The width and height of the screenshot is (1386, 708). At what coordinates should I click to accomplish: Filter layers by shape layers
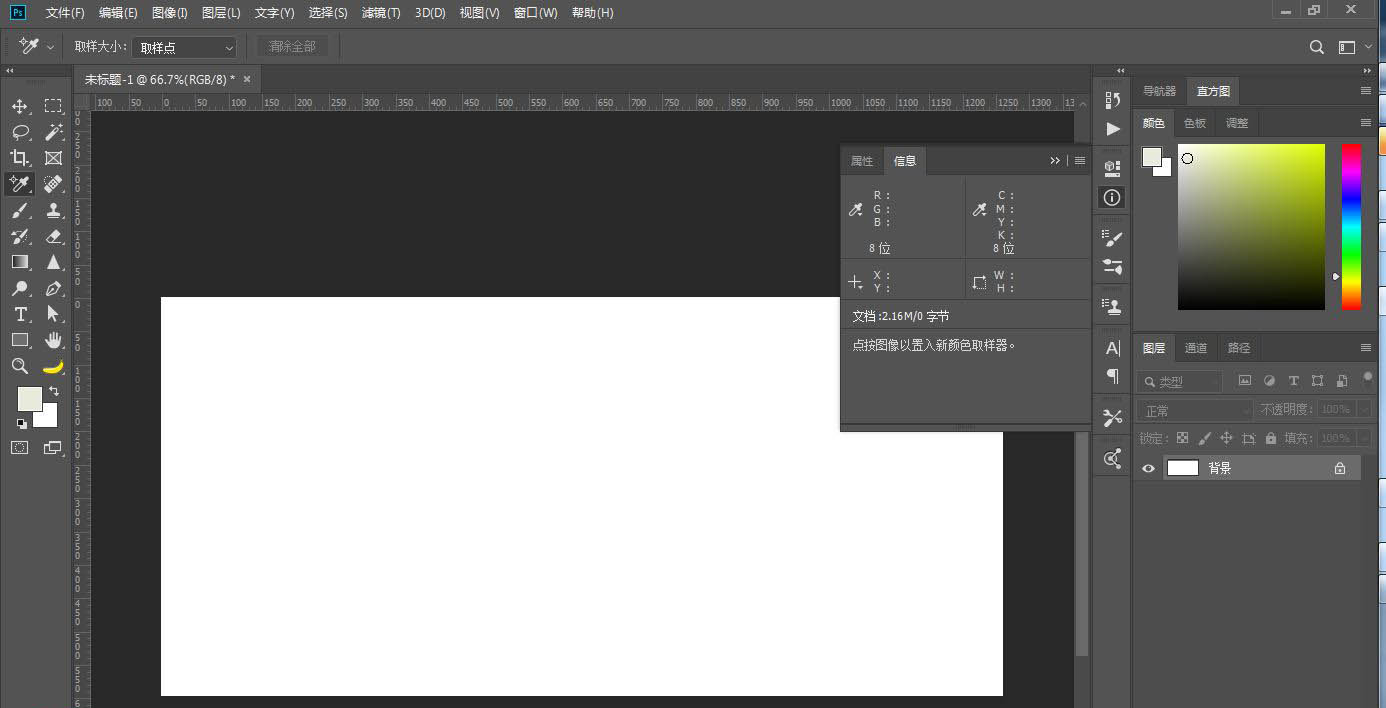1317,381
